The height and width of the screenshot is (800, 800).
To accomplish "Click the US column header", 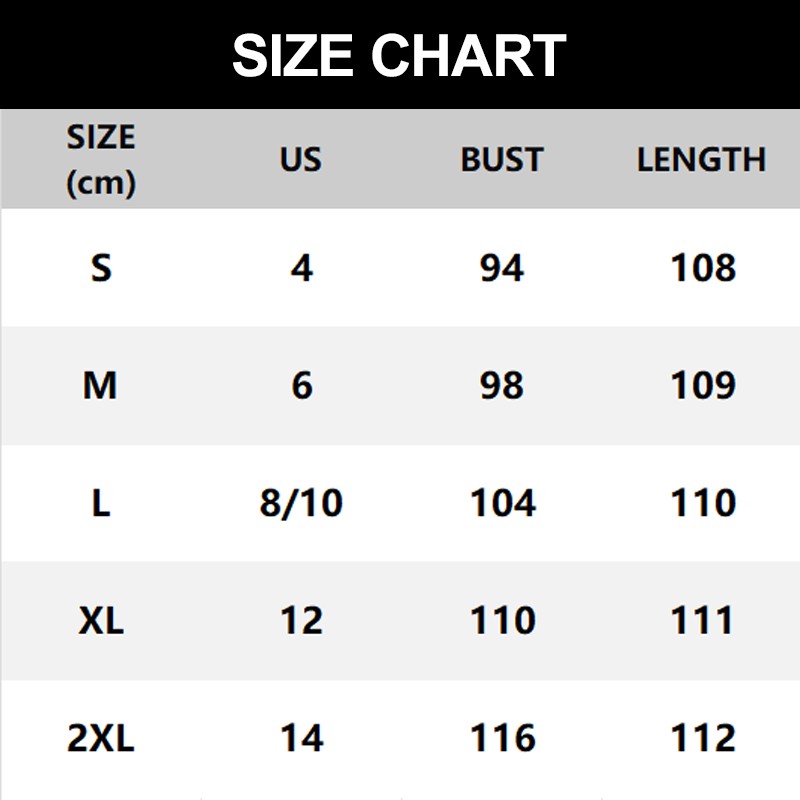I will 301,159.
